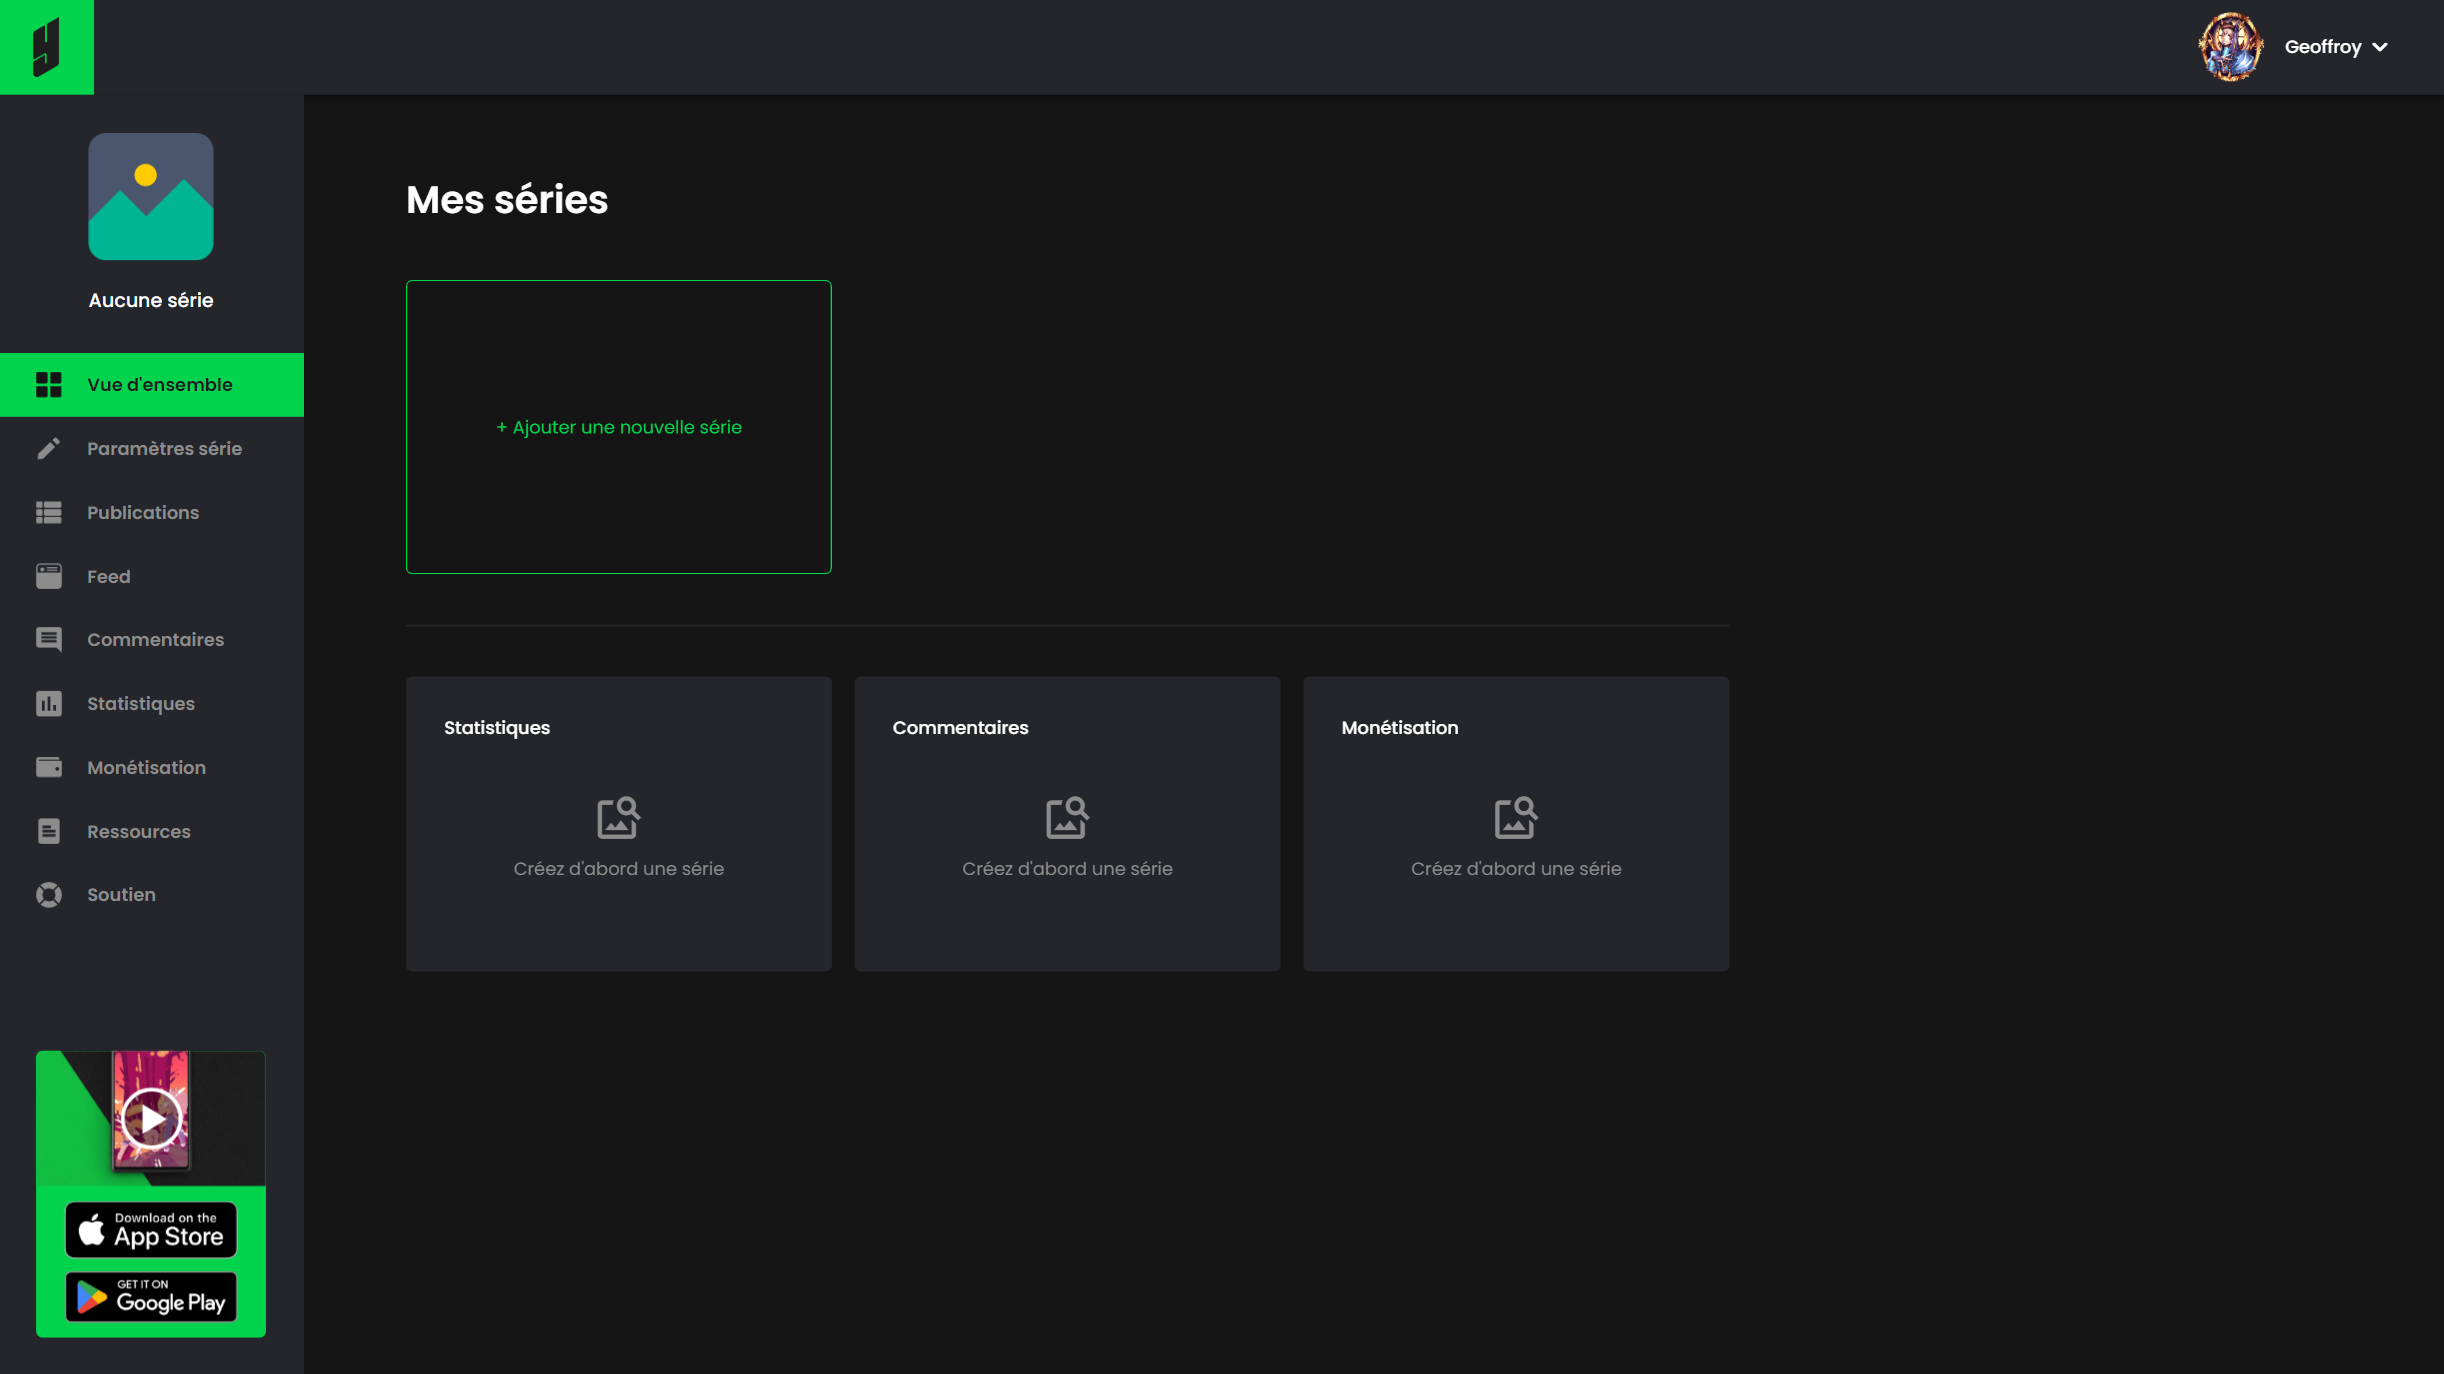Image resolution: width=2444 pixels, height=1374 pixels.
Task: Click the pencil icon for Paramètres série
Action: click(x=48, y=448)
